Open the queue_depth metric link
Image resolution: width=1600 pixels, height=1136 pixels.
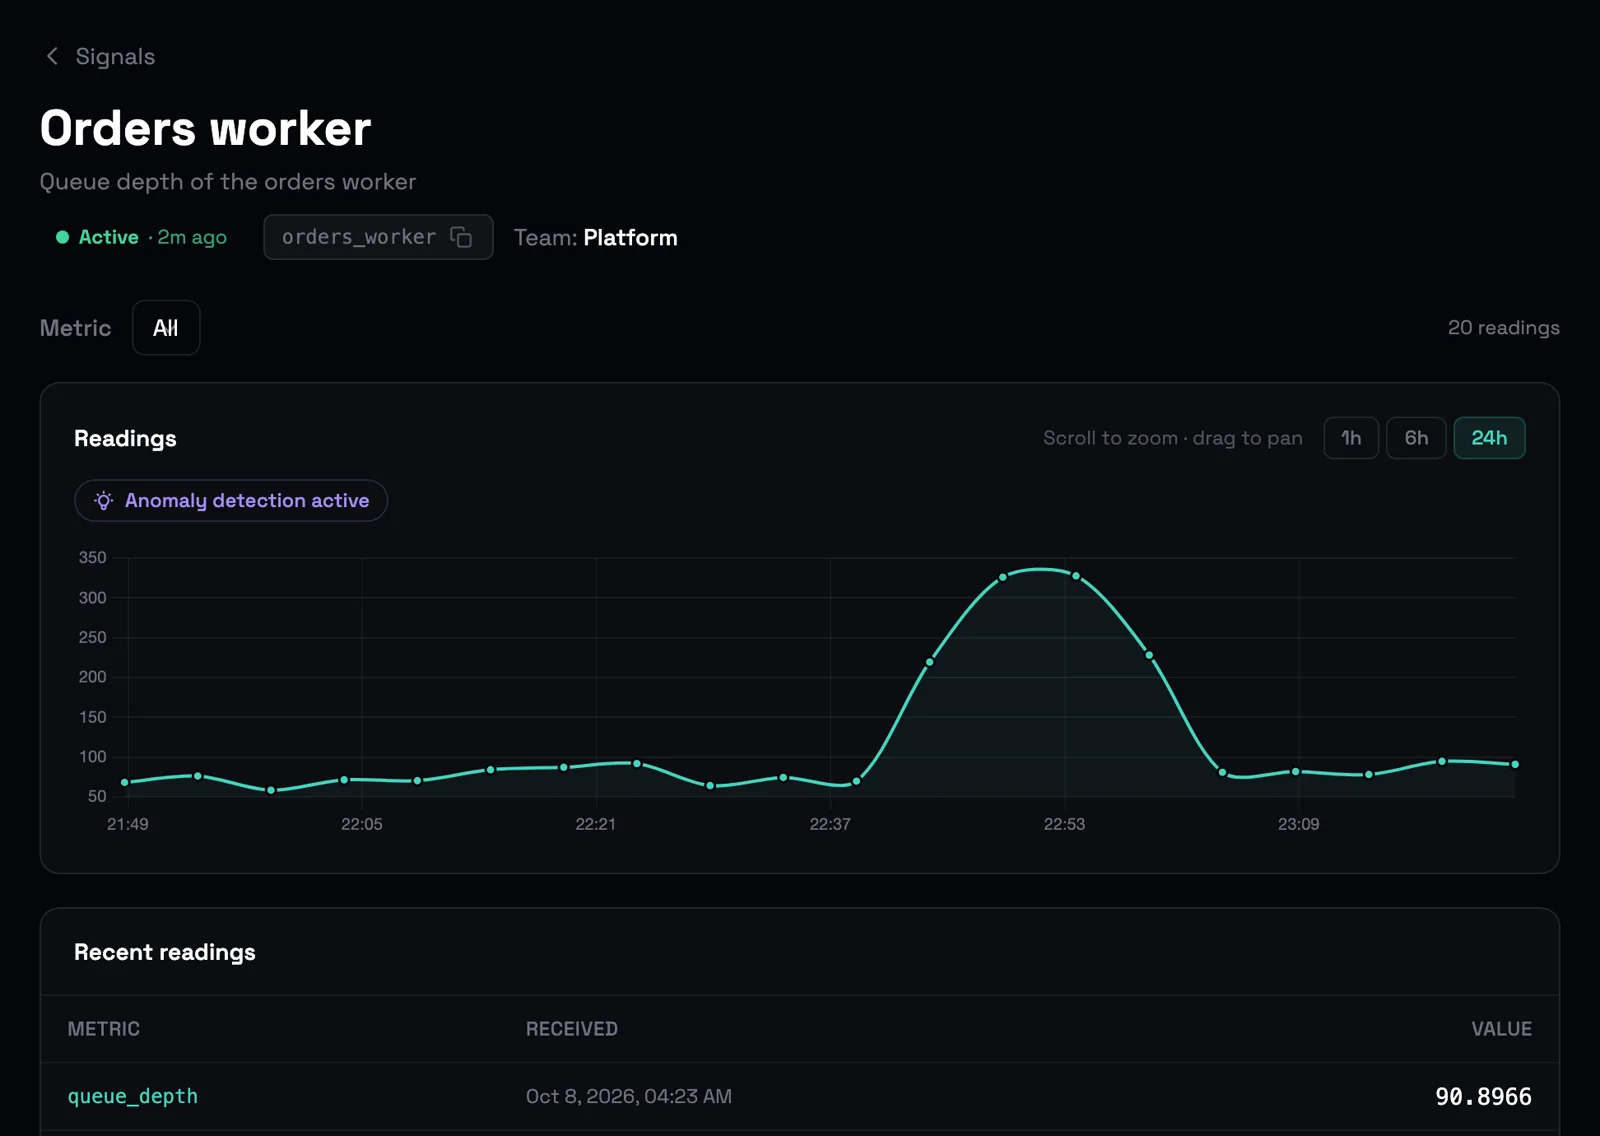133,1097
